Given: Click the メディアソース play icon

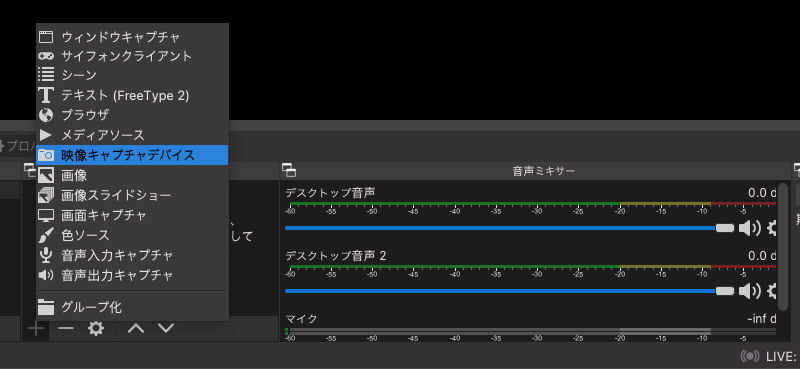Looking at the screenshot, I should pos(46,135).
